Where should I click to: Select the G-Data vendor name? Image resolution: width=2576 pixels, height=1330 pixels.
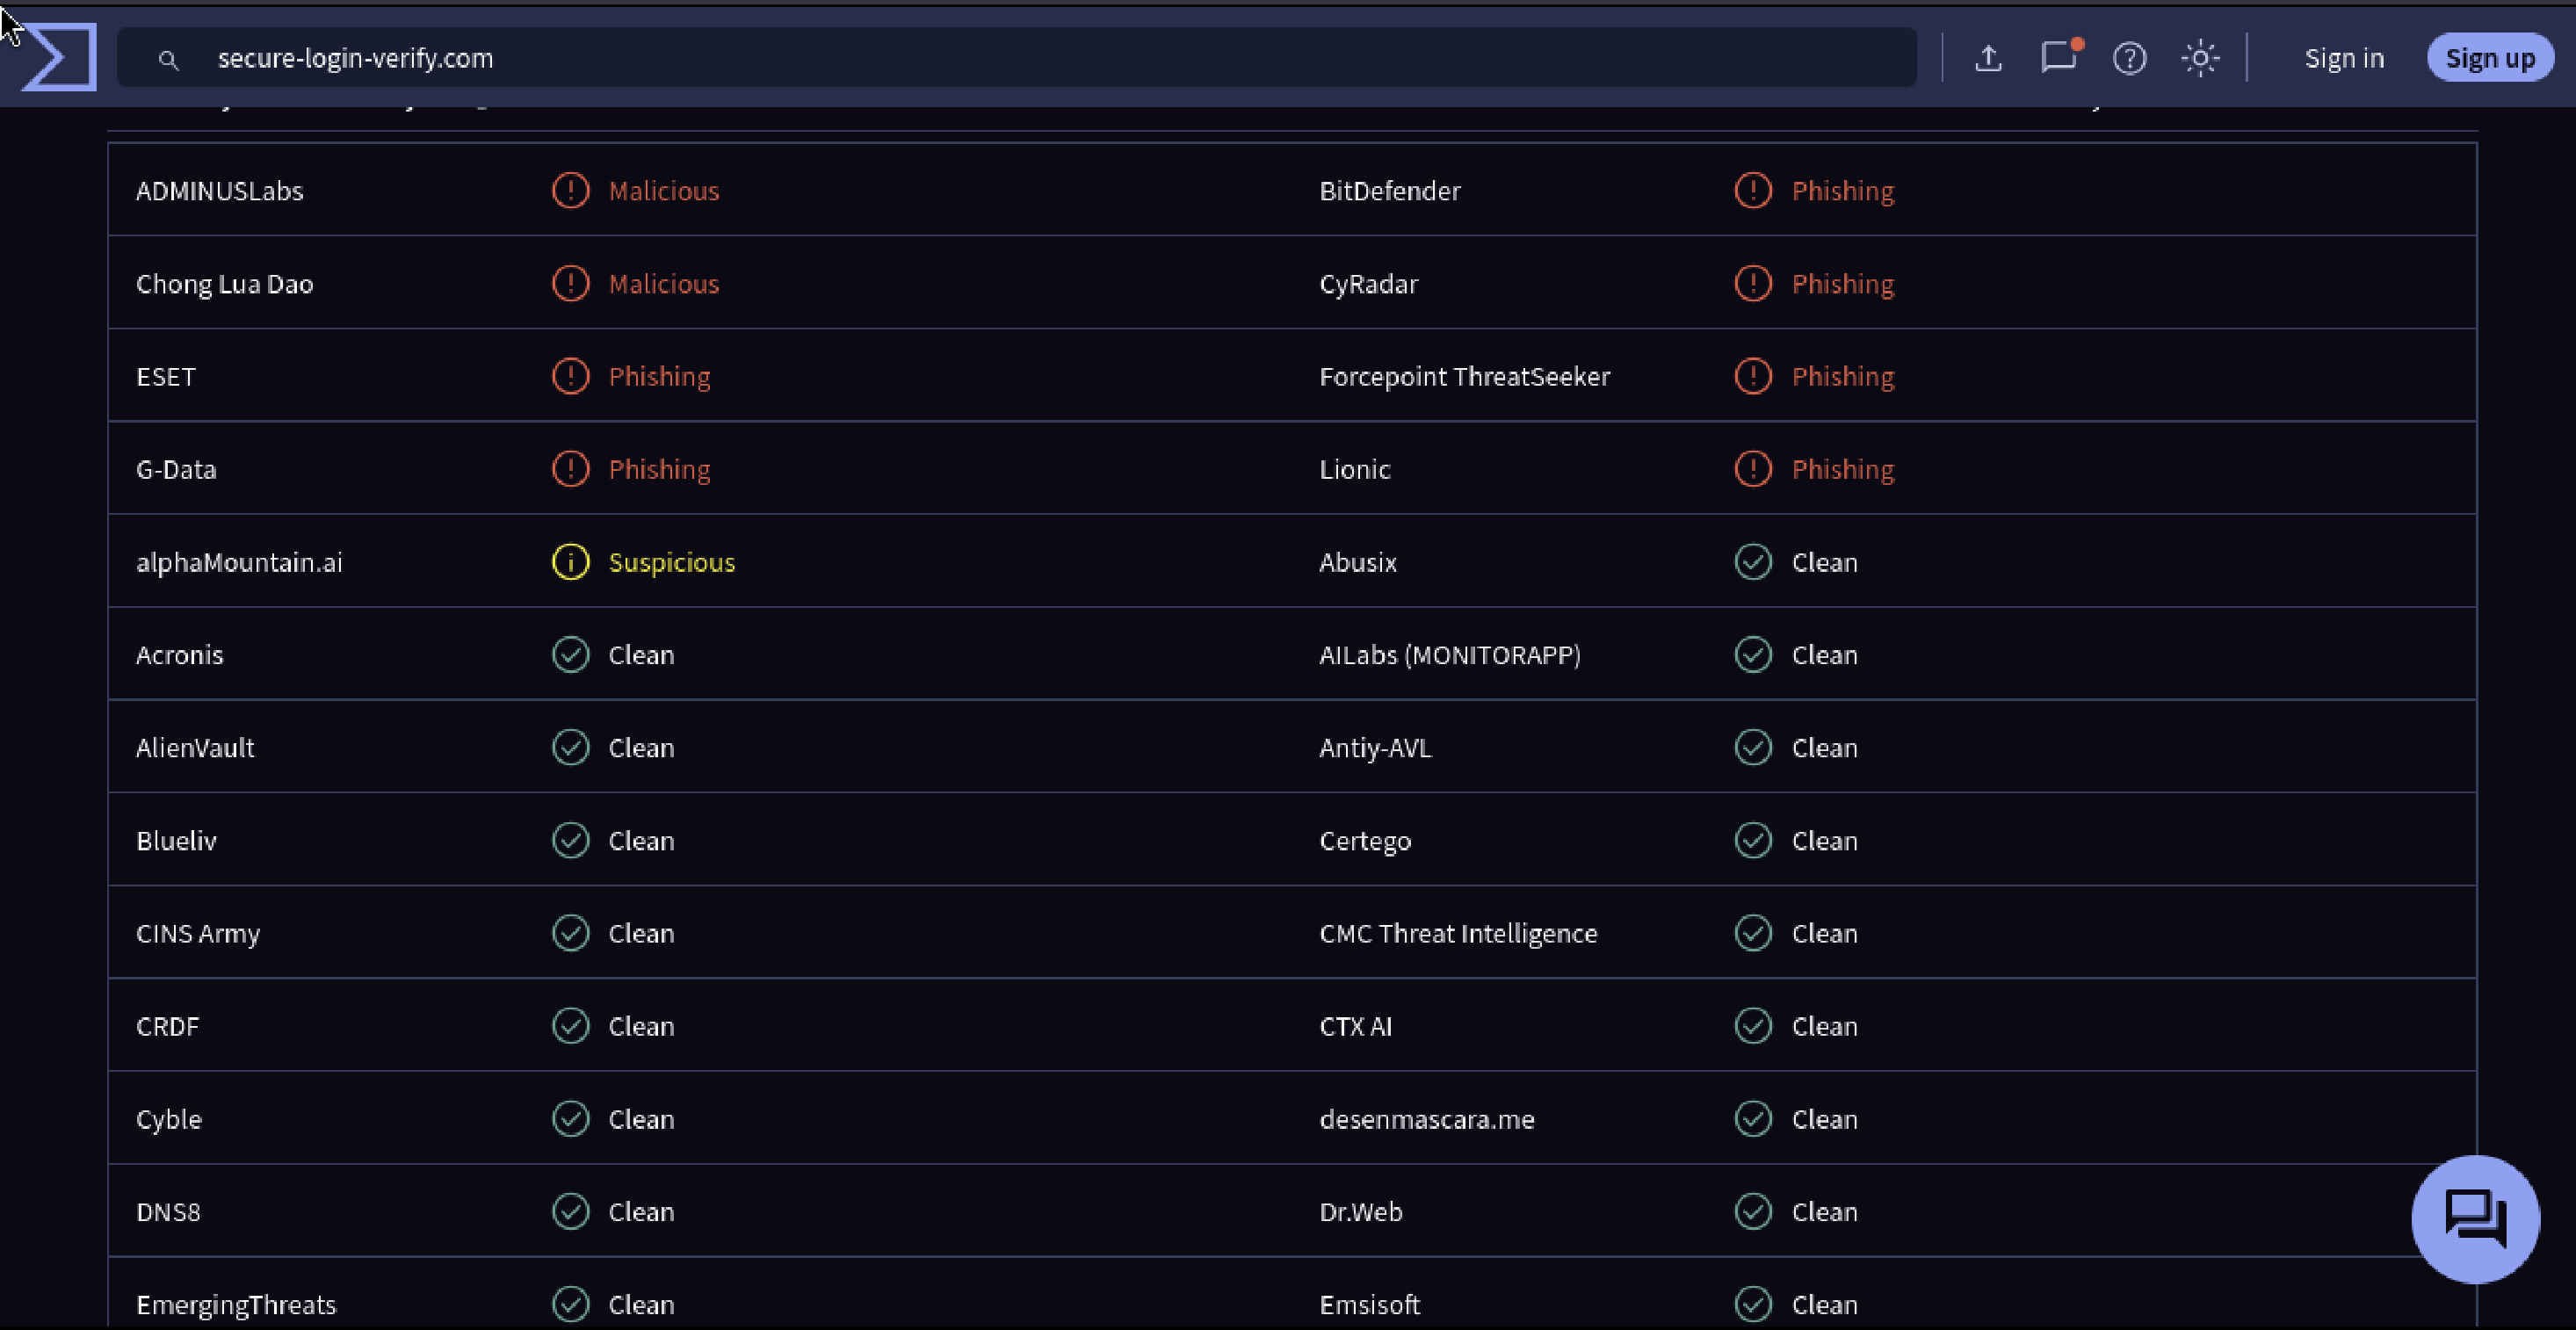click(x=176, y=470)
